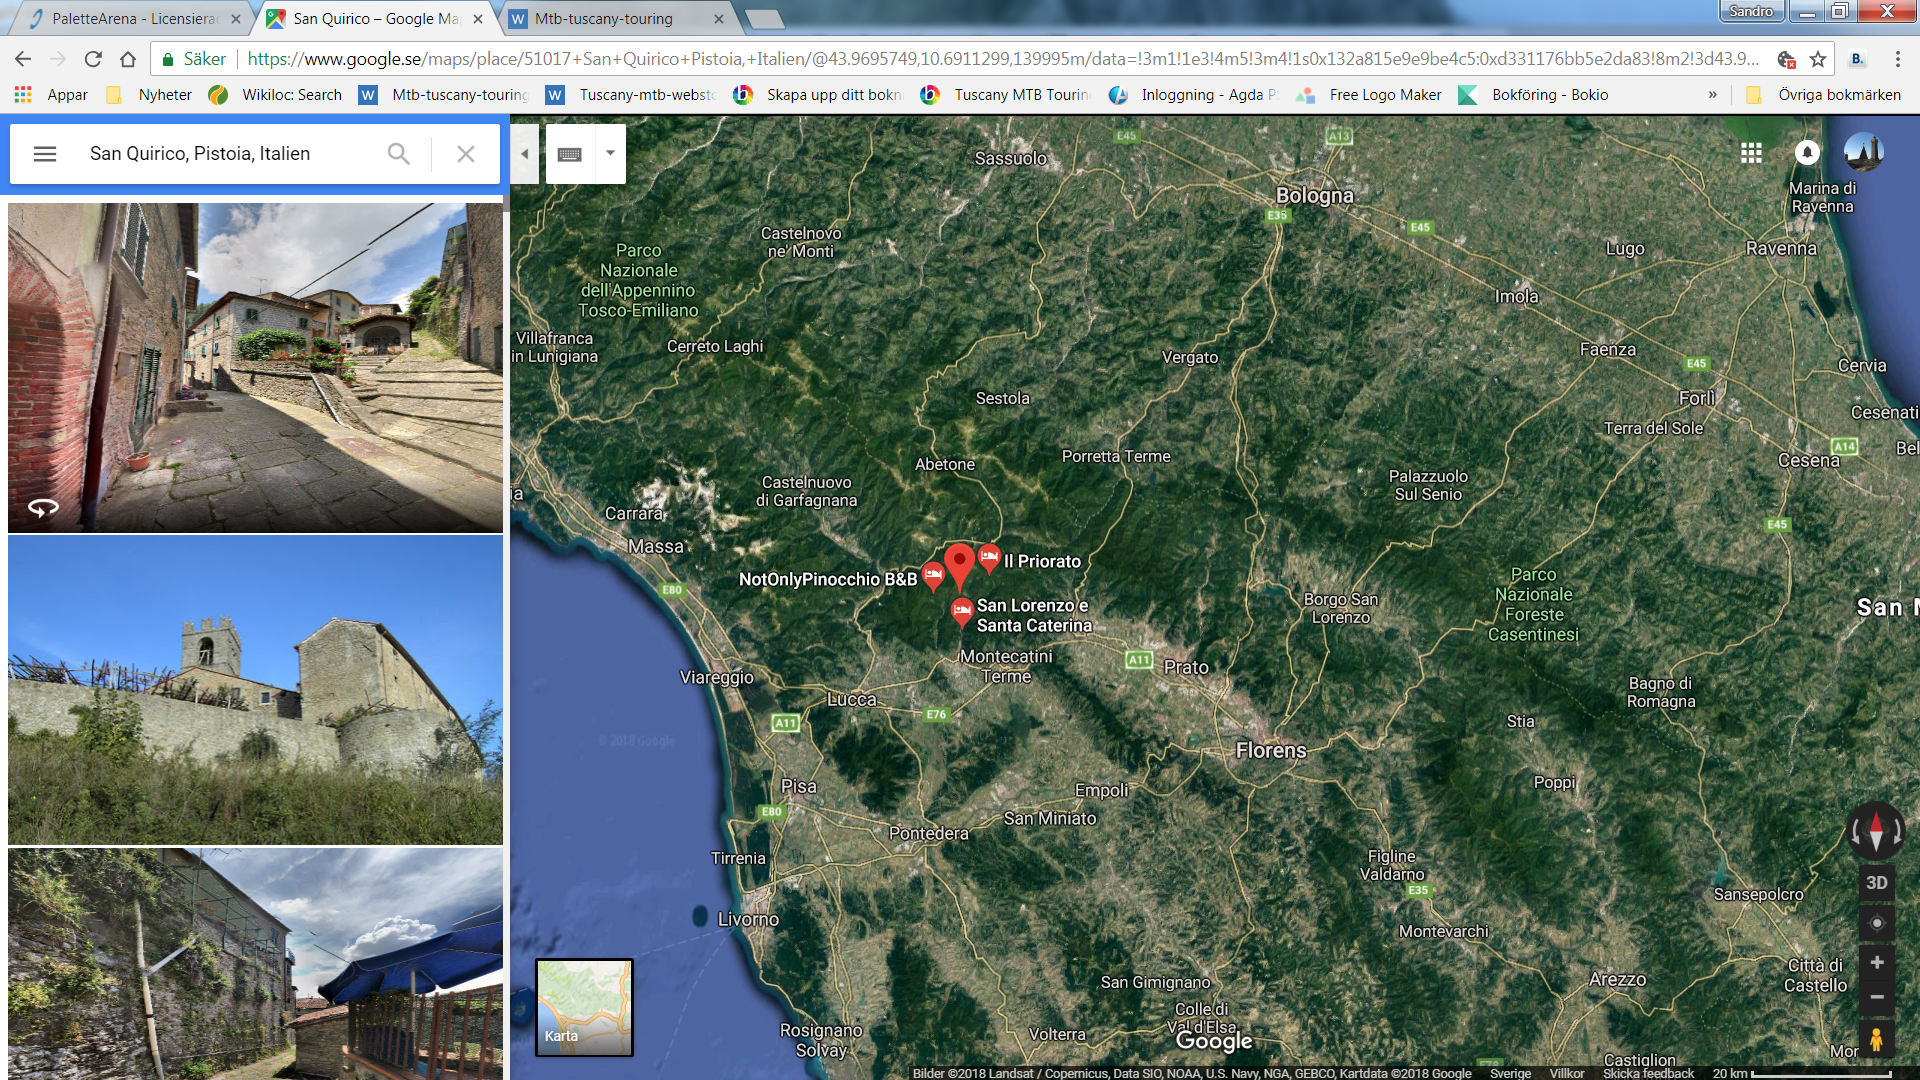
Task: Select the Street View pegman icon
Action: click(x=1876, y=1040)
